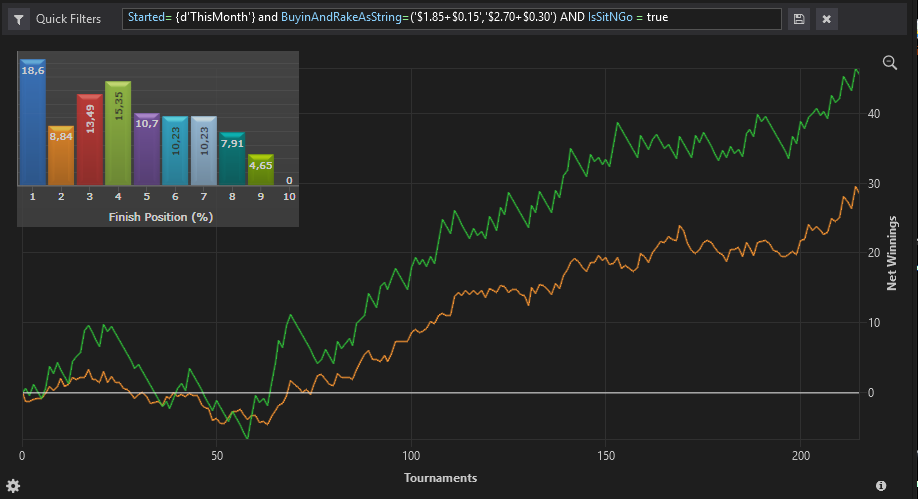Click the IsSitNGo keyword in filter
918x499 pixels.
[610, 17]
